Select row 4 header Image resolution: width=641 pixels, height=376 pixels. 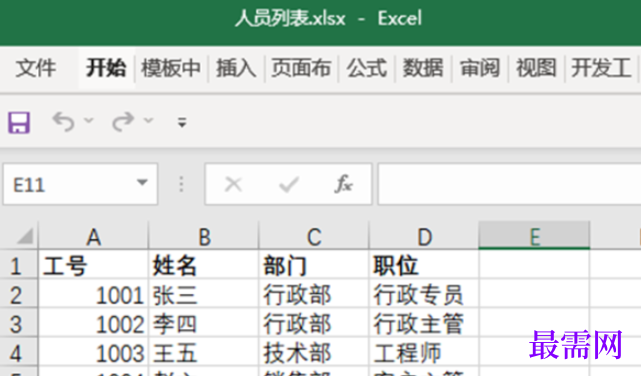coord(19,352)
